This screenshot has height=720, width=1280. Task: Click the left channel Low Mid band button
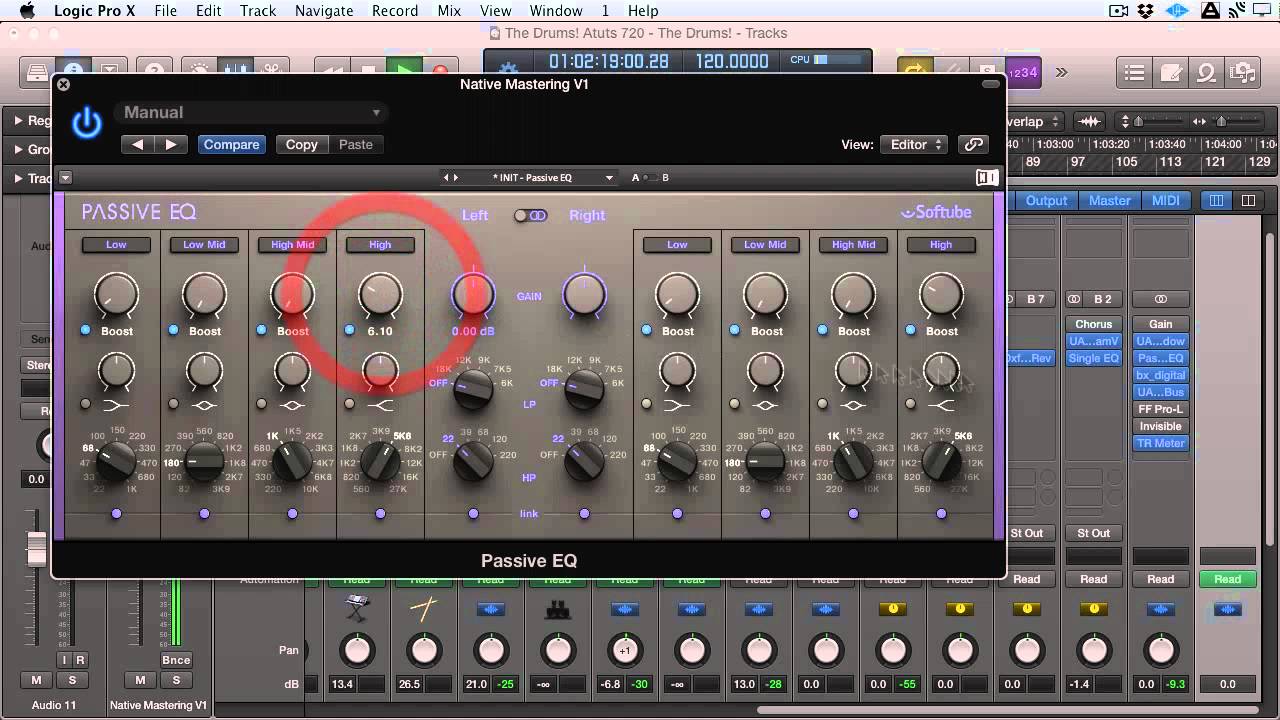pyautogui.click(x=204, y=245)
